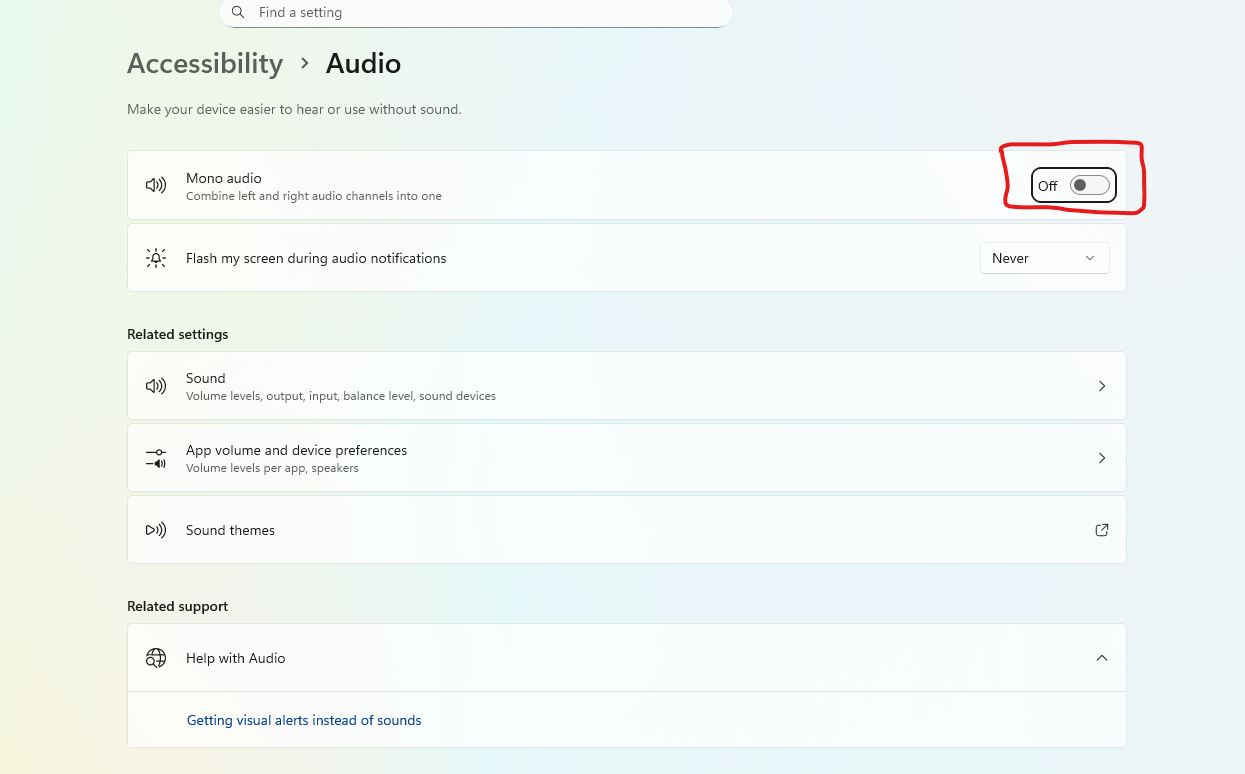The height and width of the screenshot is (774, 1245).
Task: Open the Sound themes entry
Action: point(230,530)
